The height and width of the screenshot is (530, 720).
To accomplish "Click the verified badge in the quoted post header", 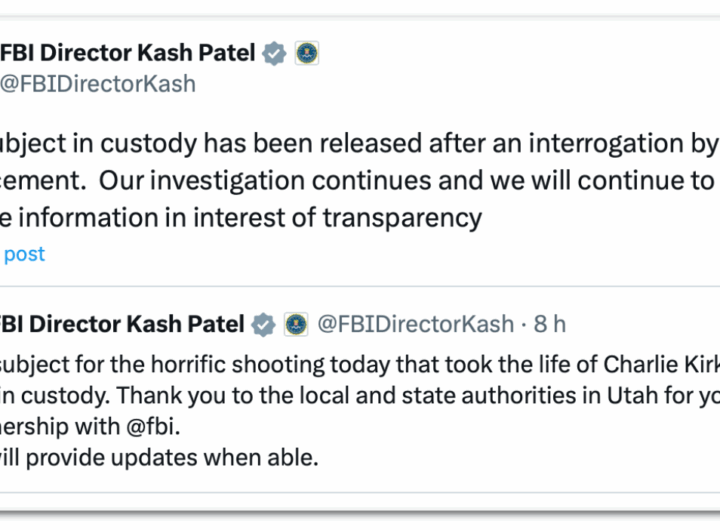I will [x=263, y=324].
